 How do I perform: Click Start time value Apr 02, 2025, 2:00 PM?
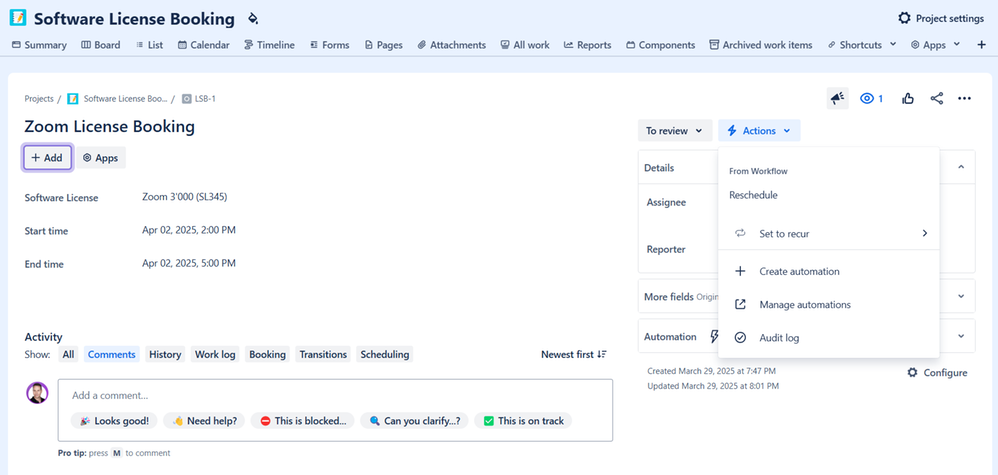(x=189, y=230)
